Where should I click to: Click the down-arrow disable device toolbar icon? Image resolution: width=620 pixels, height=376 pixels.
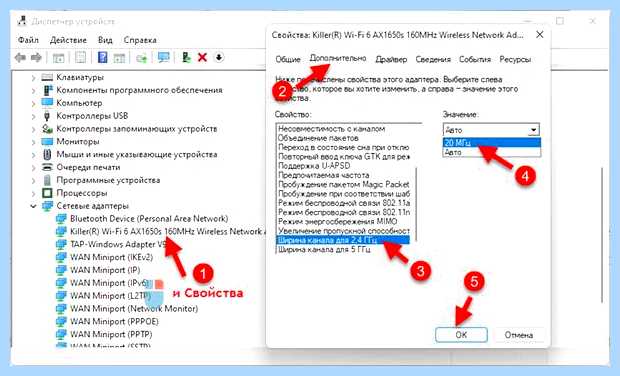pyautogui.click(x=219, y=58)
